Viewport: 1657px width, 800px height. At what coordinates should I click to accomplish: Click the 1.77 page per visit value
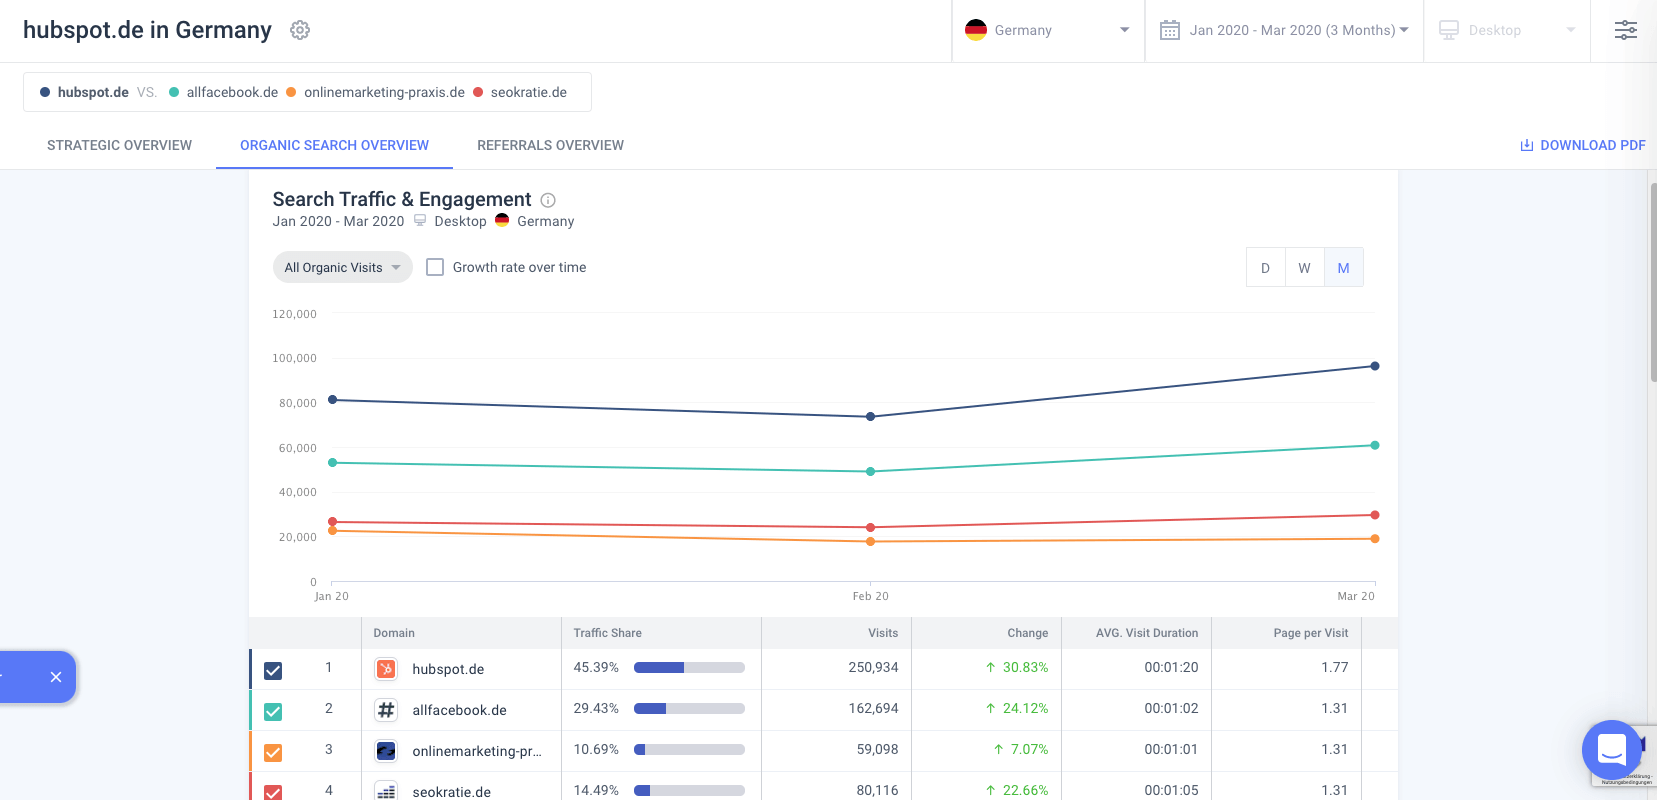[1334, 667]
